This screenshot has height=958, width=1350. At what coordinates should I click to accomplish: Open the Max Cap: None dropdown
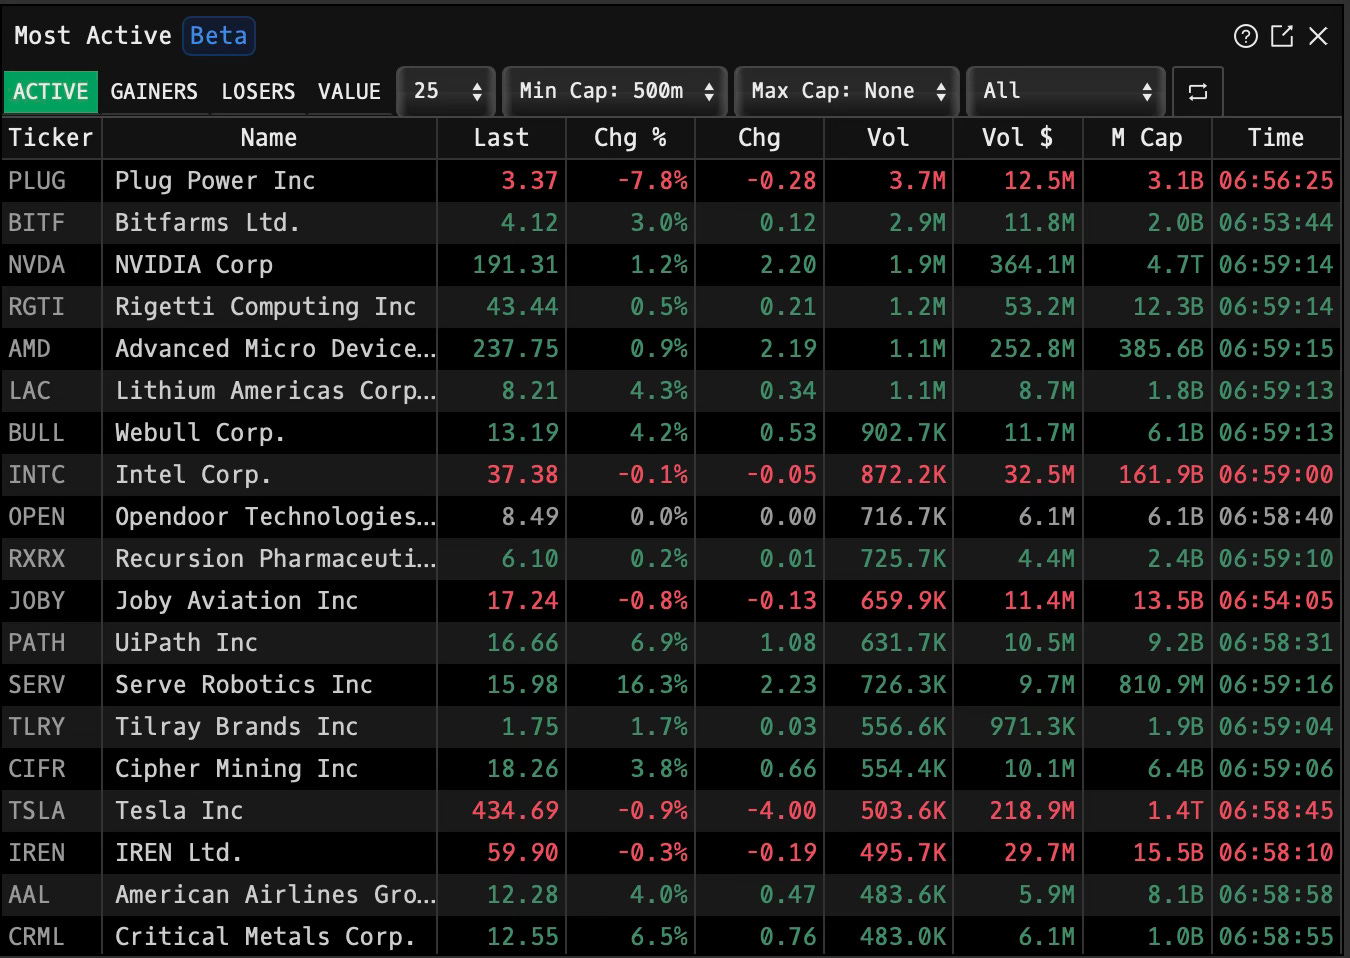tap(847, 92)
